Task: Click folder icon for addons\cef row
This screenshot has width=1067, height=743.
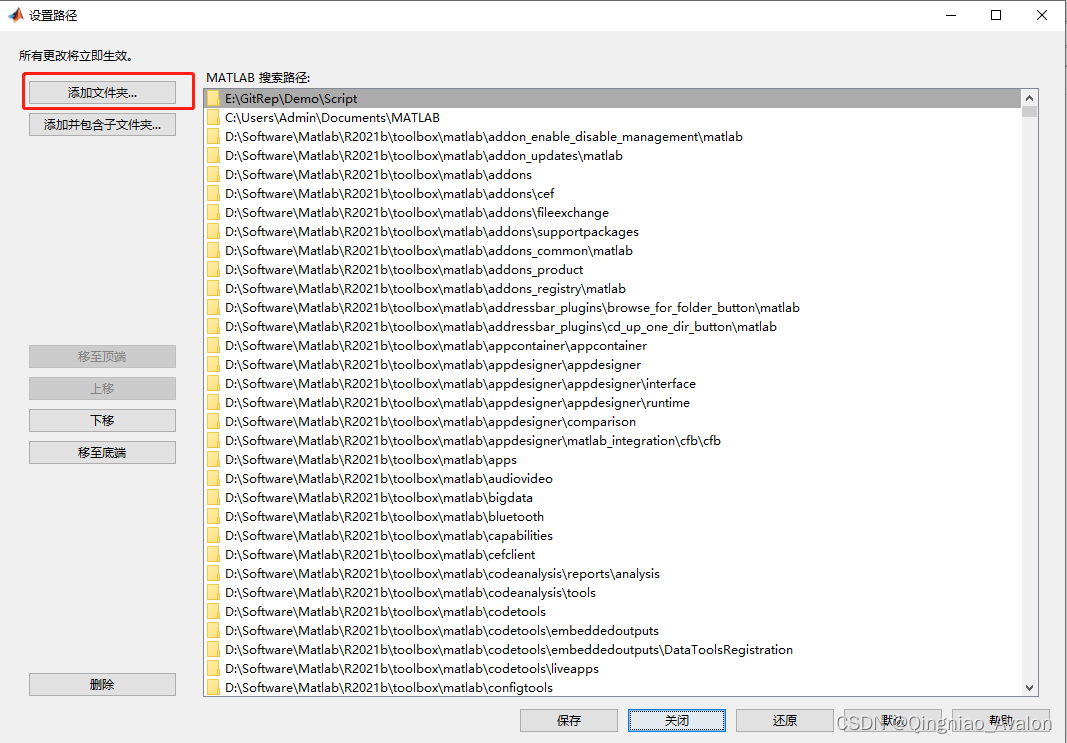Action: pos(214,194)
